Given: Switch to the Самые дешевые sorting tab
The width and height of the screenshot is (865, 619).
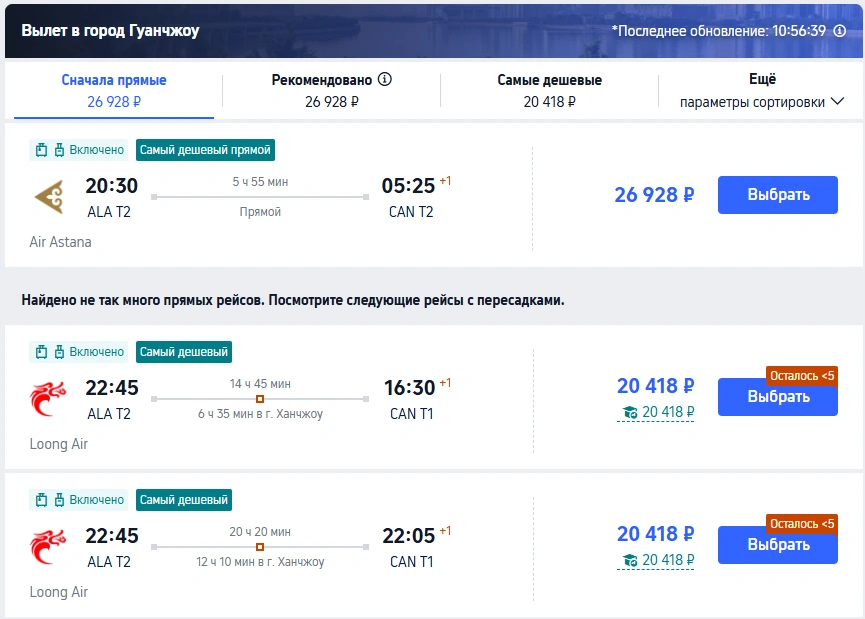Looking at the screenshot, I should click(549, 90).
